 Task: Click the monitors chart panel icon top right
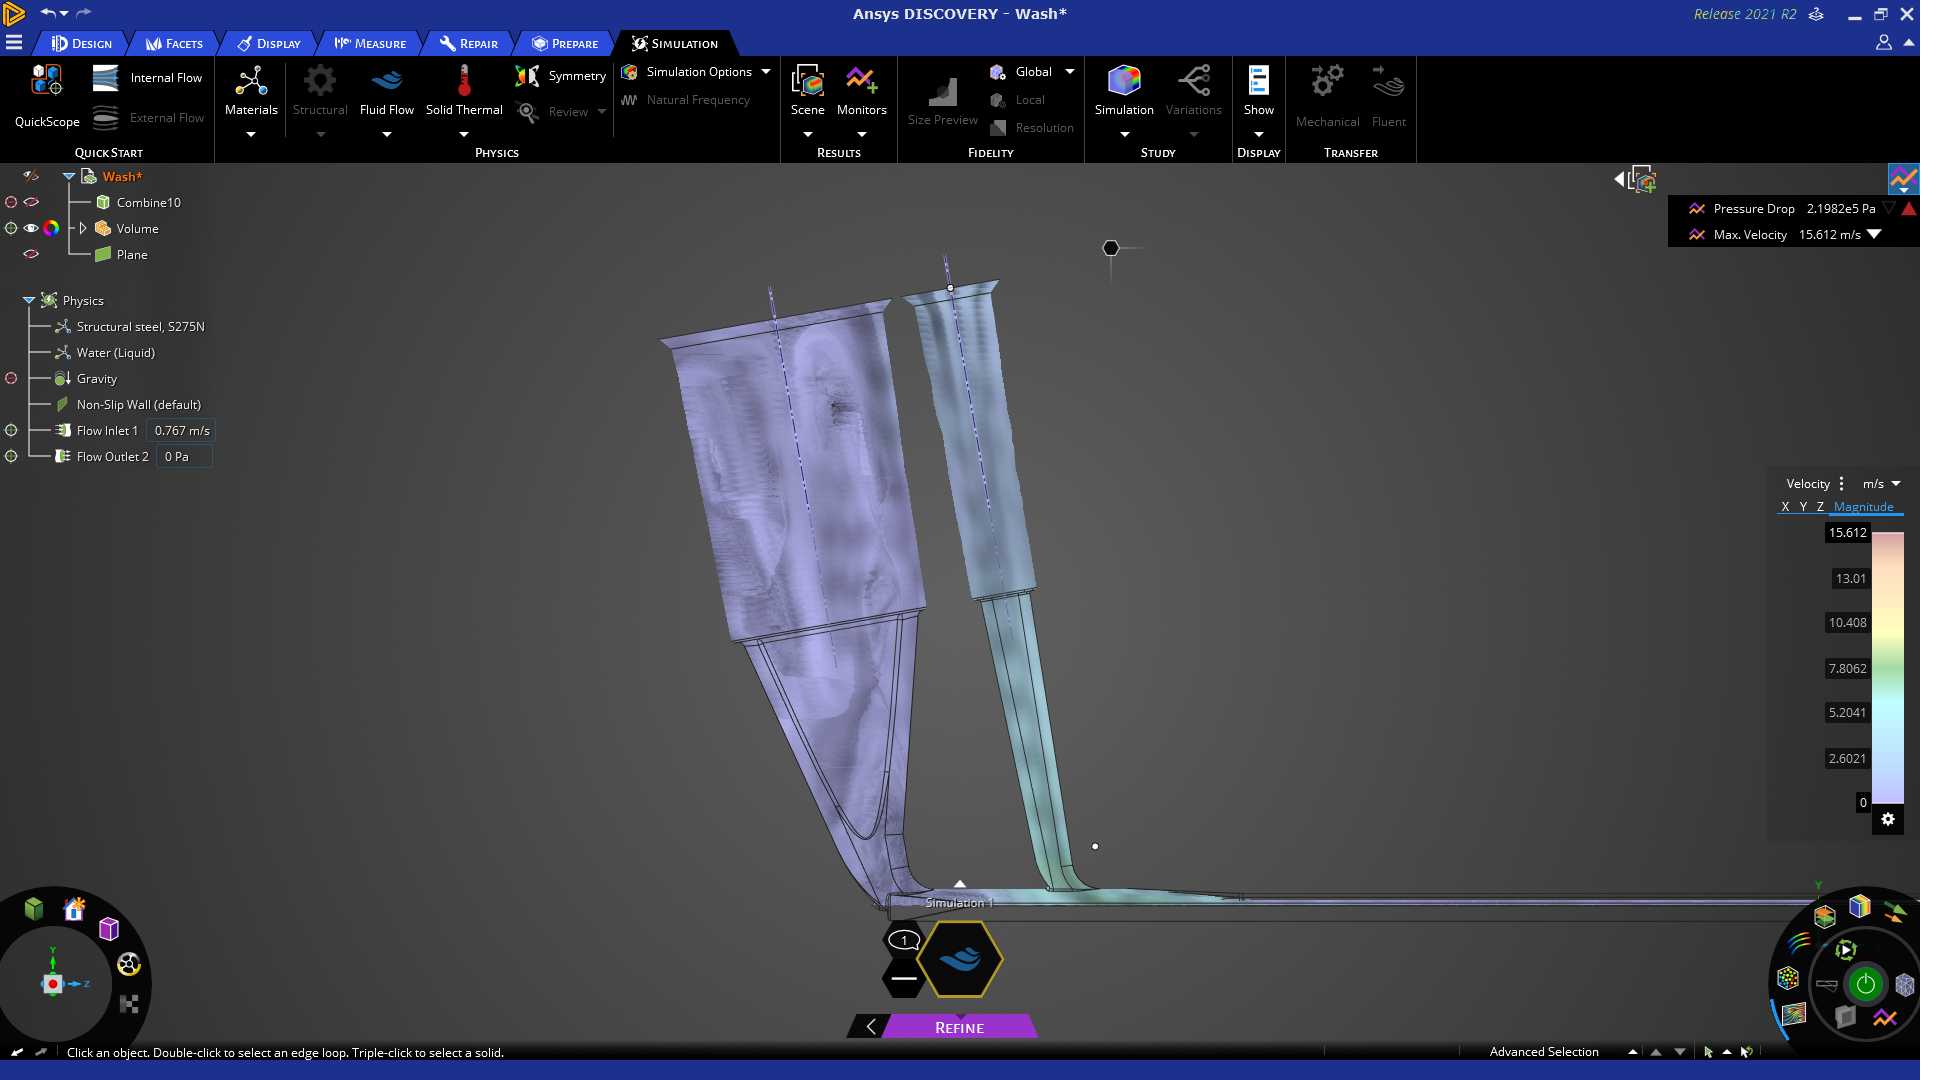(1903, 179)
